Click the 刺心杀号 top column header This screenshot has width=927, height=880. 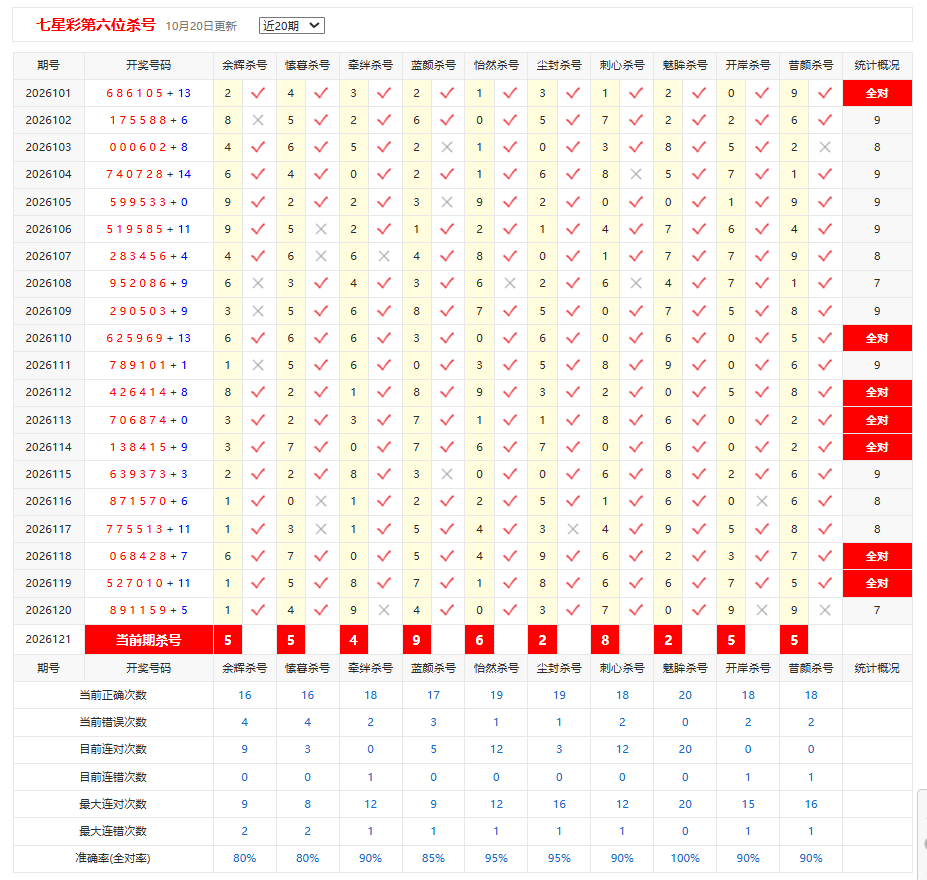click(622, 65)
